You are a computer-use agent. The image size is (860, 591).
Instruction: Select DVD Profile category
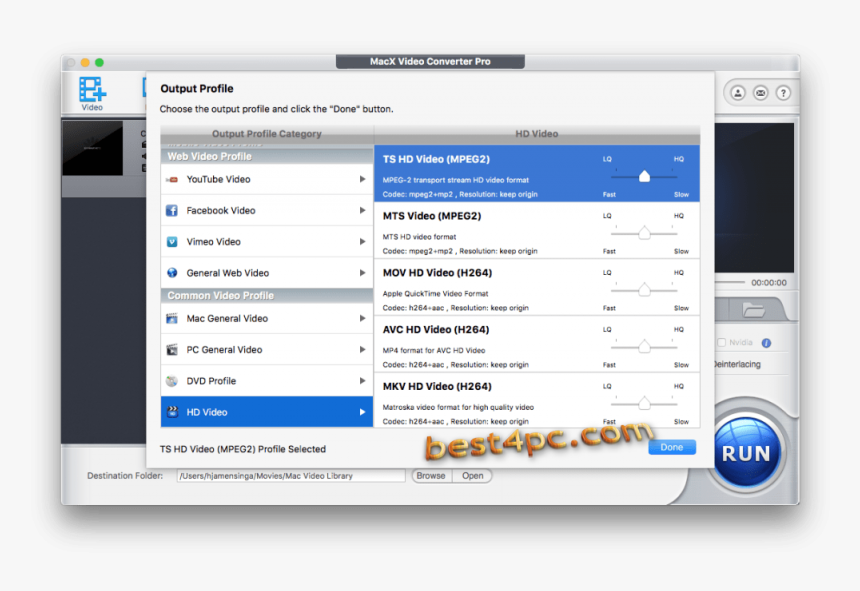(x=267, y=381)
